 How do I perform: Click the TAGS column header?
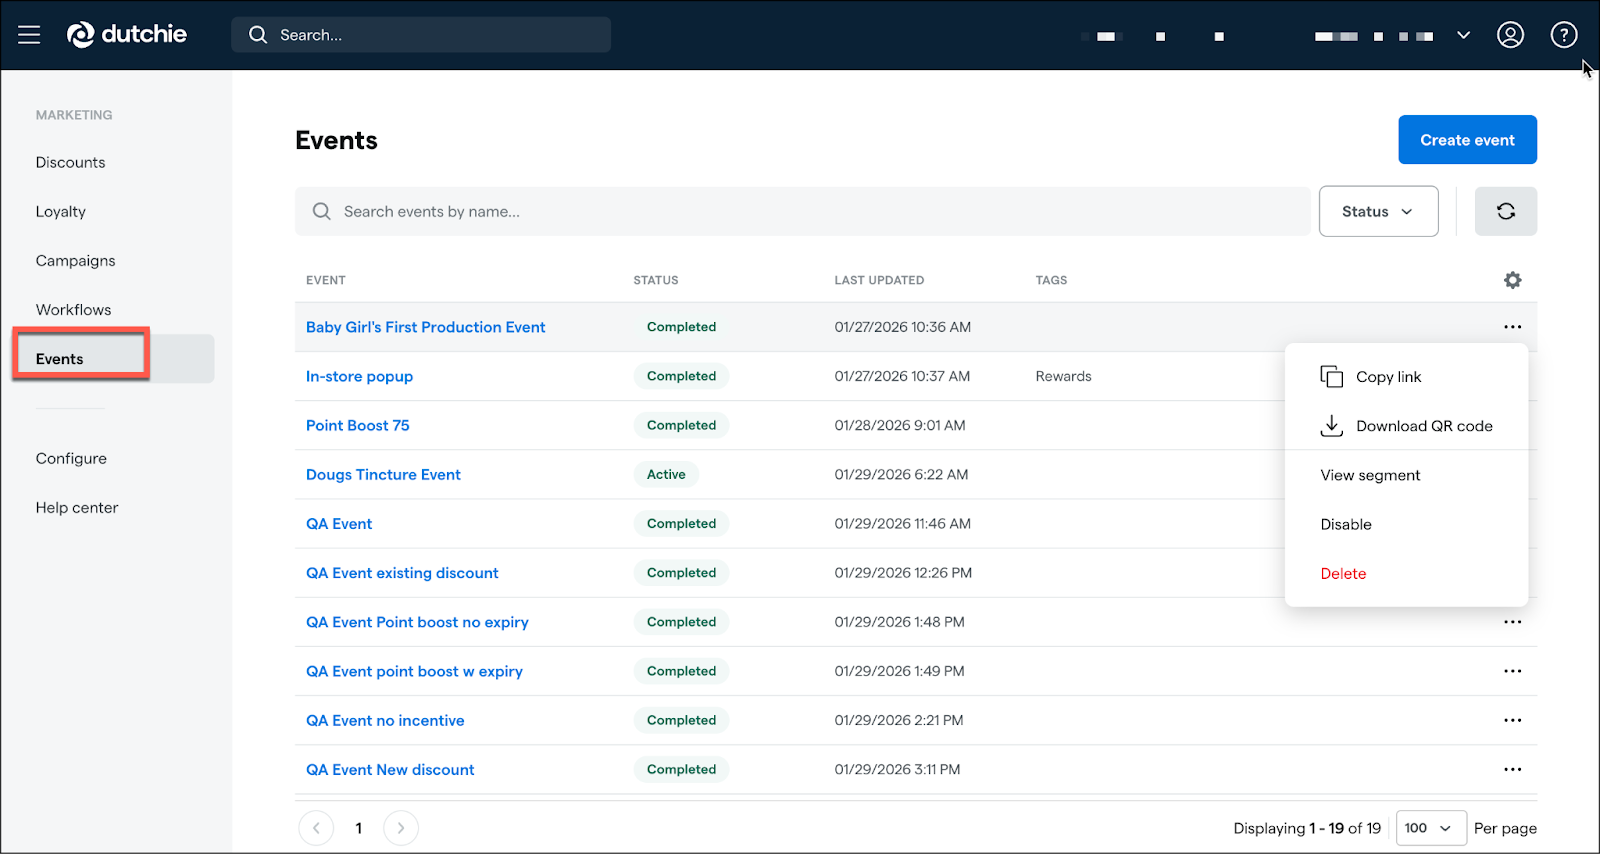point(1051,280)
